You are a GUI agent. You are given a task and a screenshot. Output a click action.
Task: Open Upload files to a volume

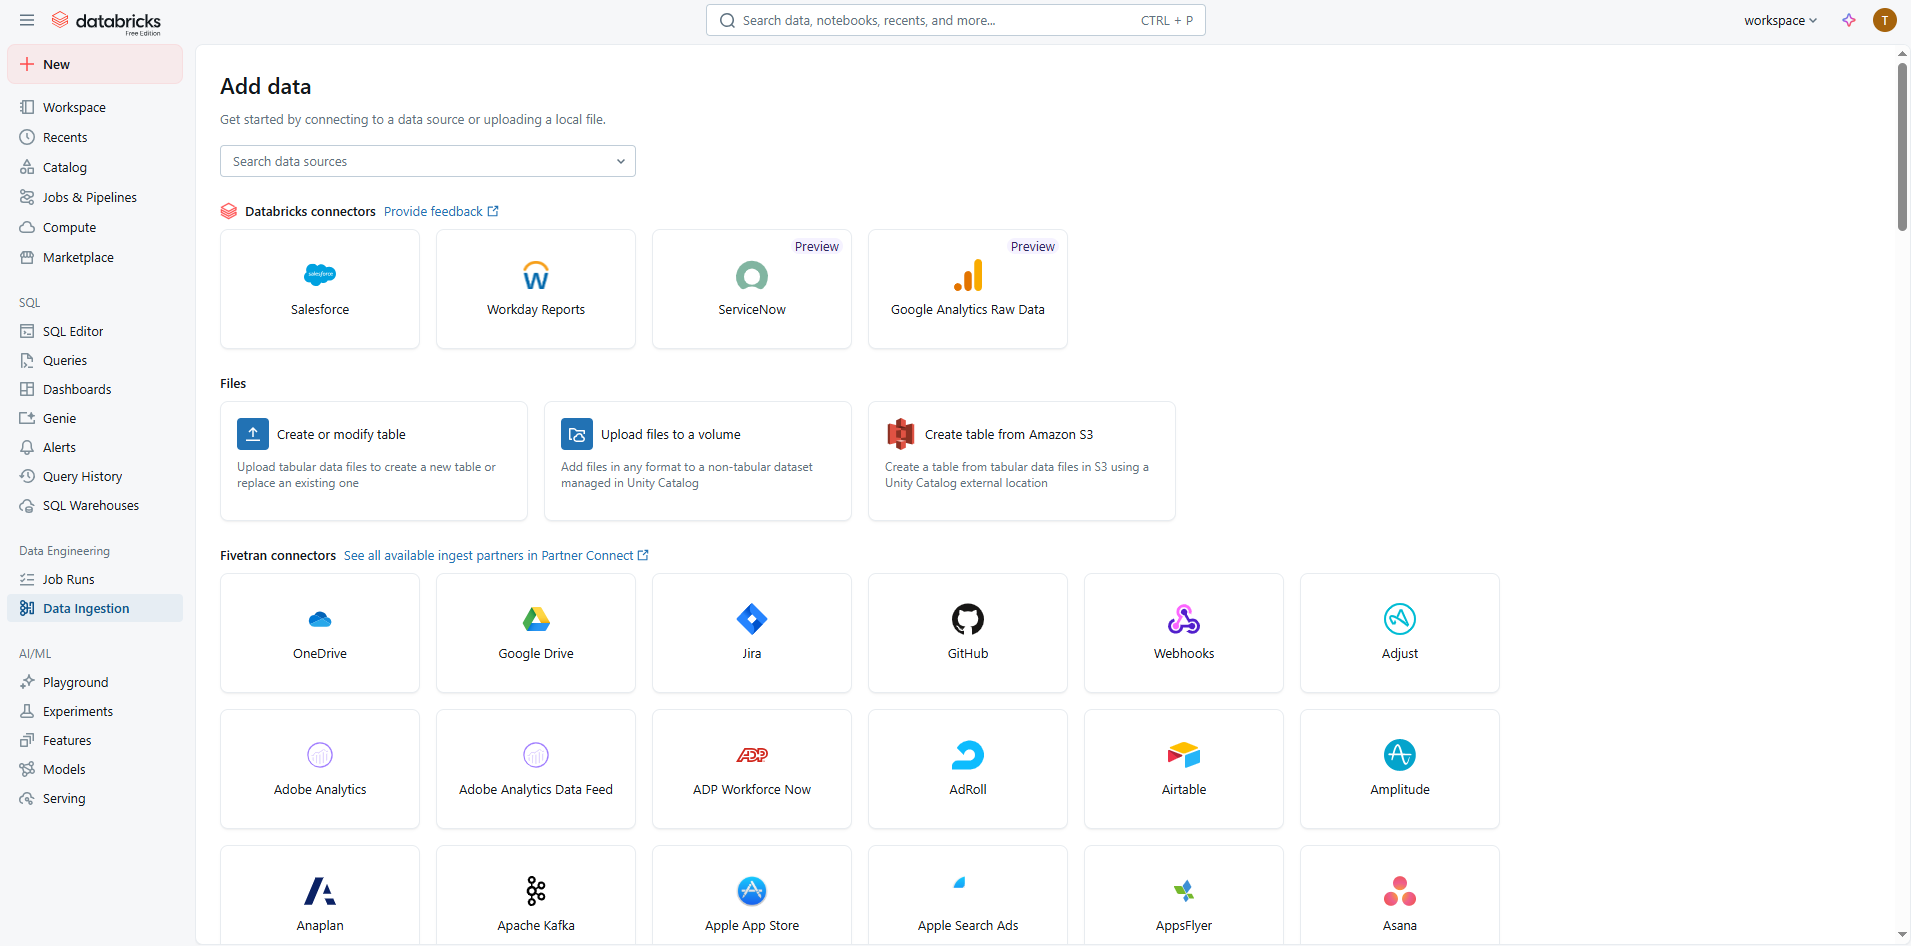tap(698, 461)
